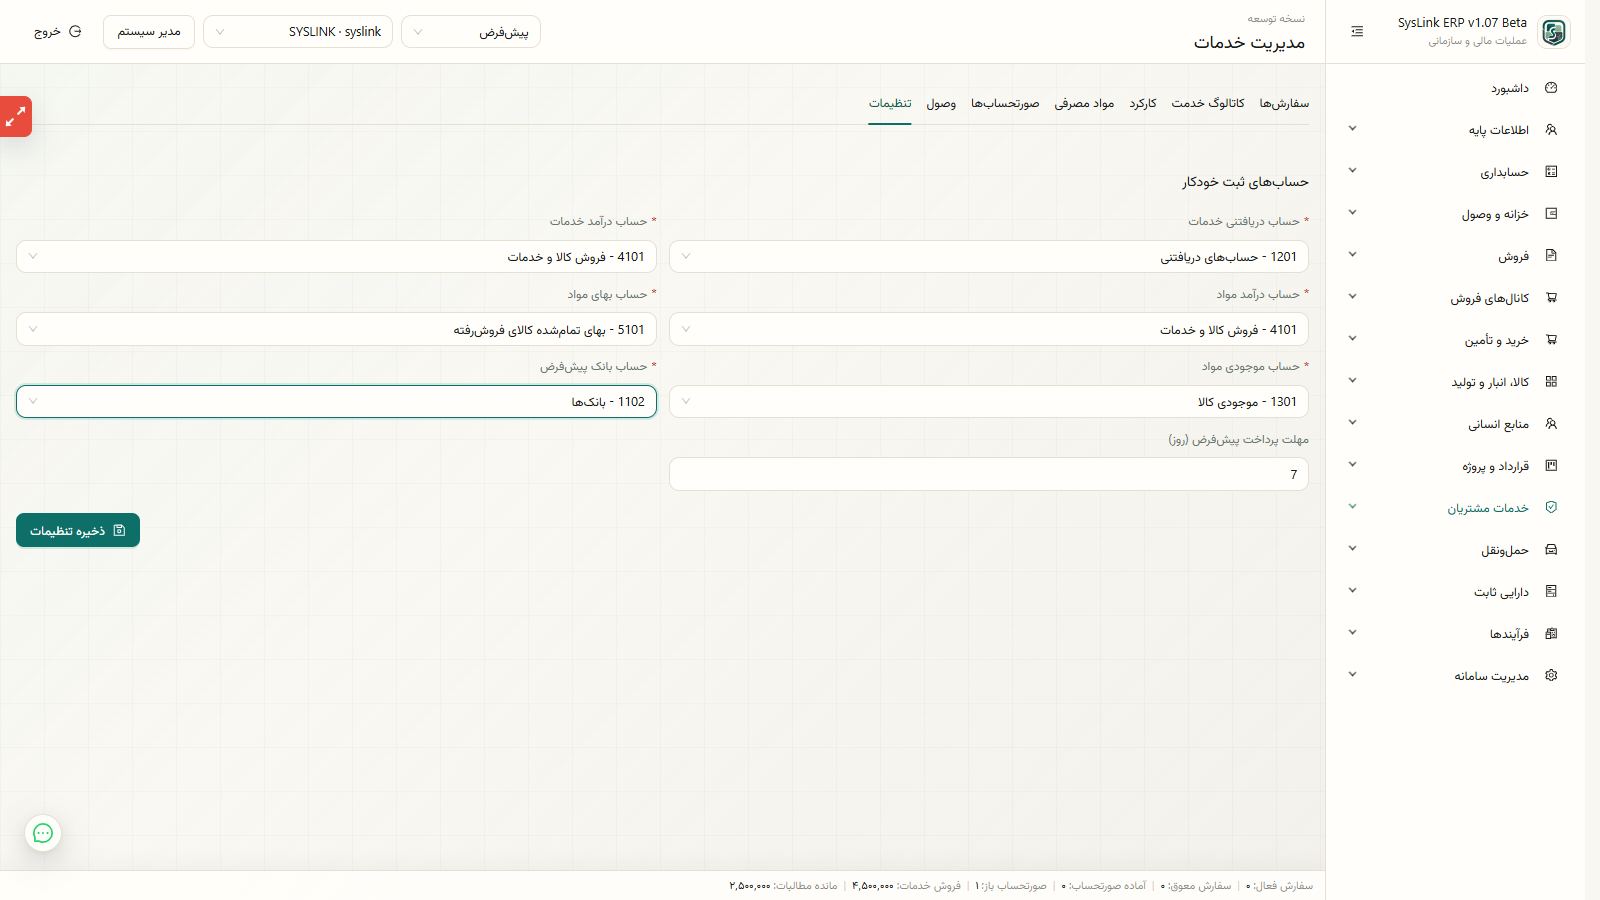Expand the فرآیندها menu chevron

1352,633
